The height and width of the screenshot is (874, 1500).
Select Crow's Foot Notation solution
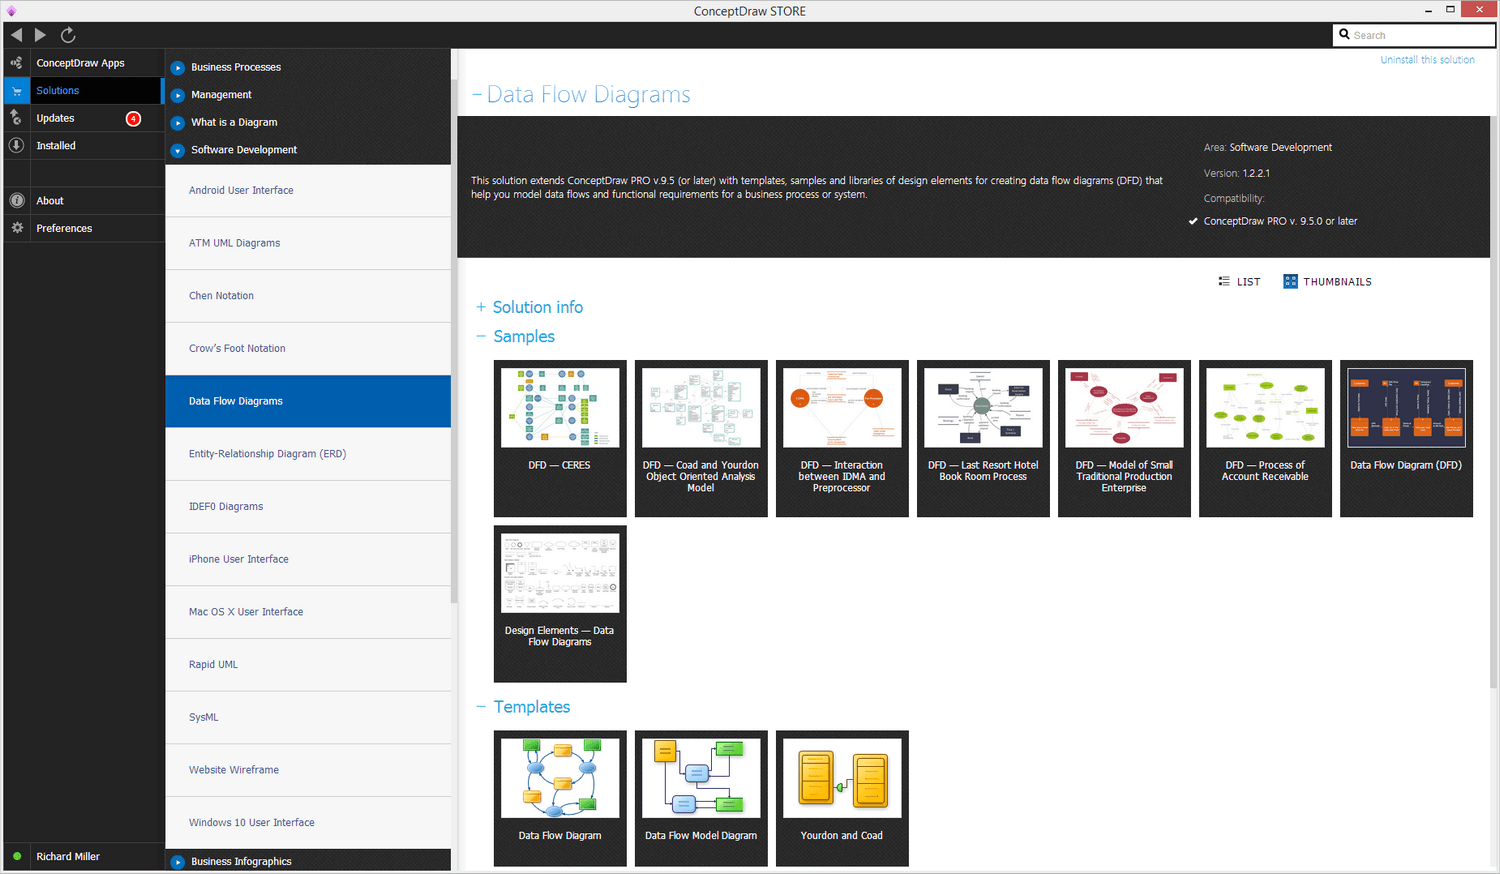coord(308,349)
